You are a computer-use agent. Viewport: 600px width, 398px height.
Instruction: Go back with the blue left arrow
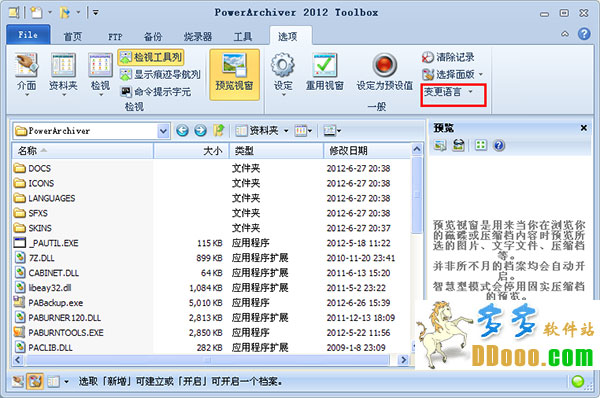(x=182, y=131)
